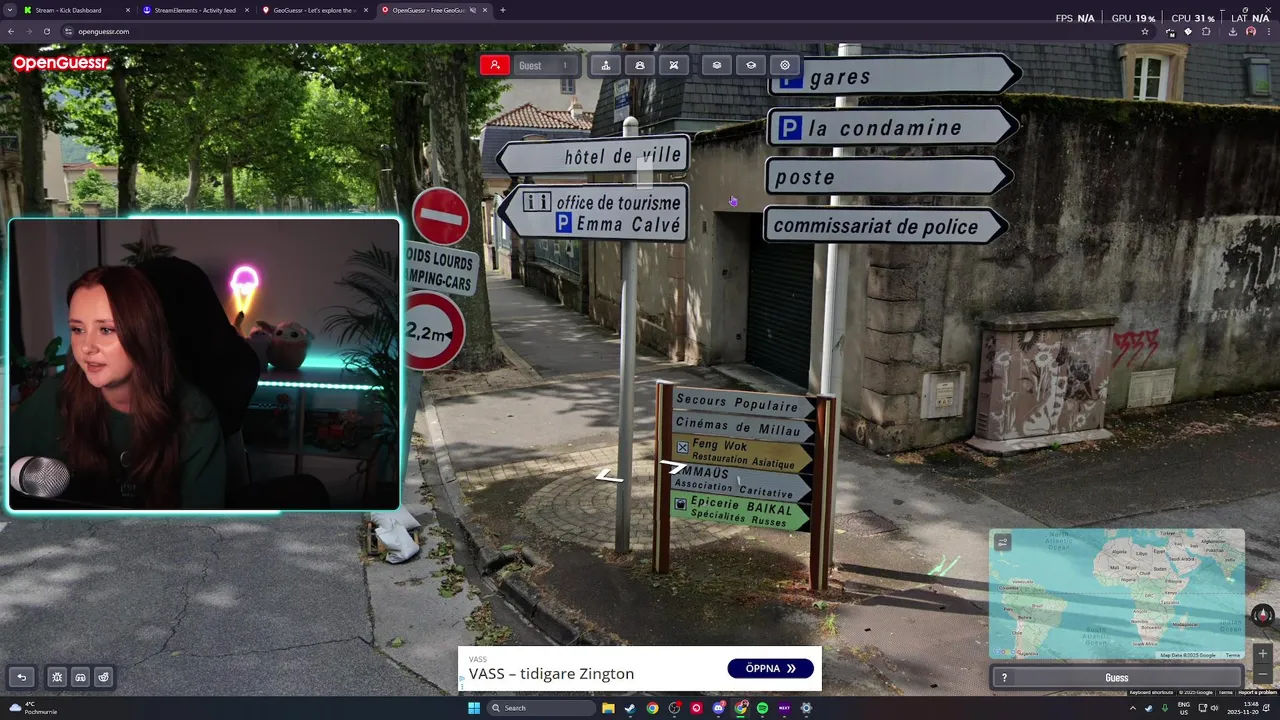Click the red add-player invite icon
The width and height of the screenshot is (1280, 720).
pyautogui.click(x=494, y=65)
